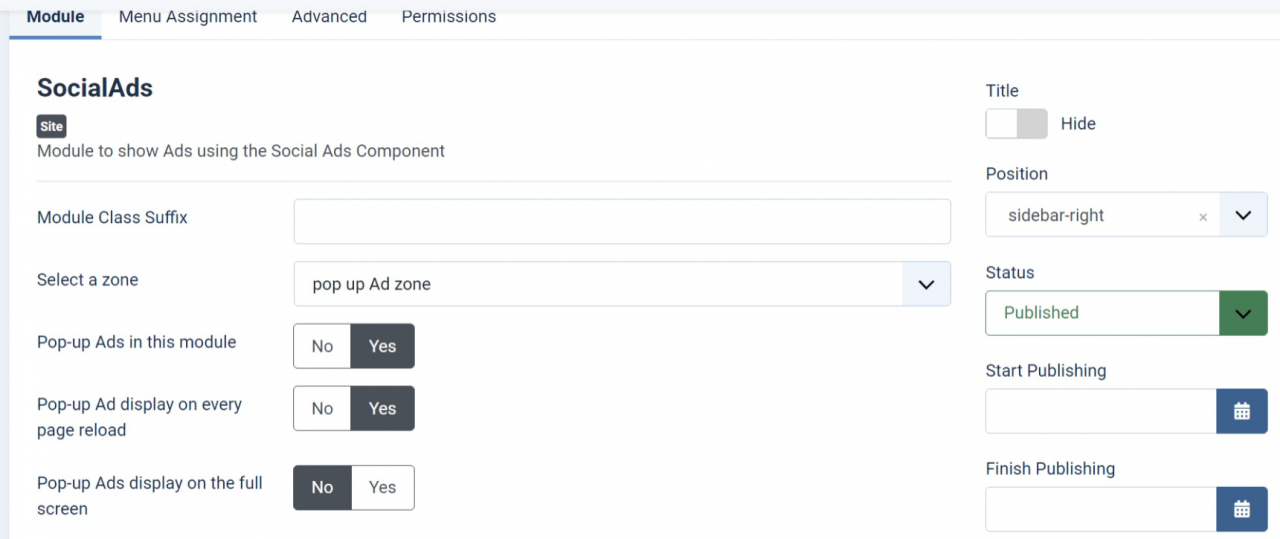Go to the Permissions tab
Viewport: 1280px width, 539px height.
point(448,17)
